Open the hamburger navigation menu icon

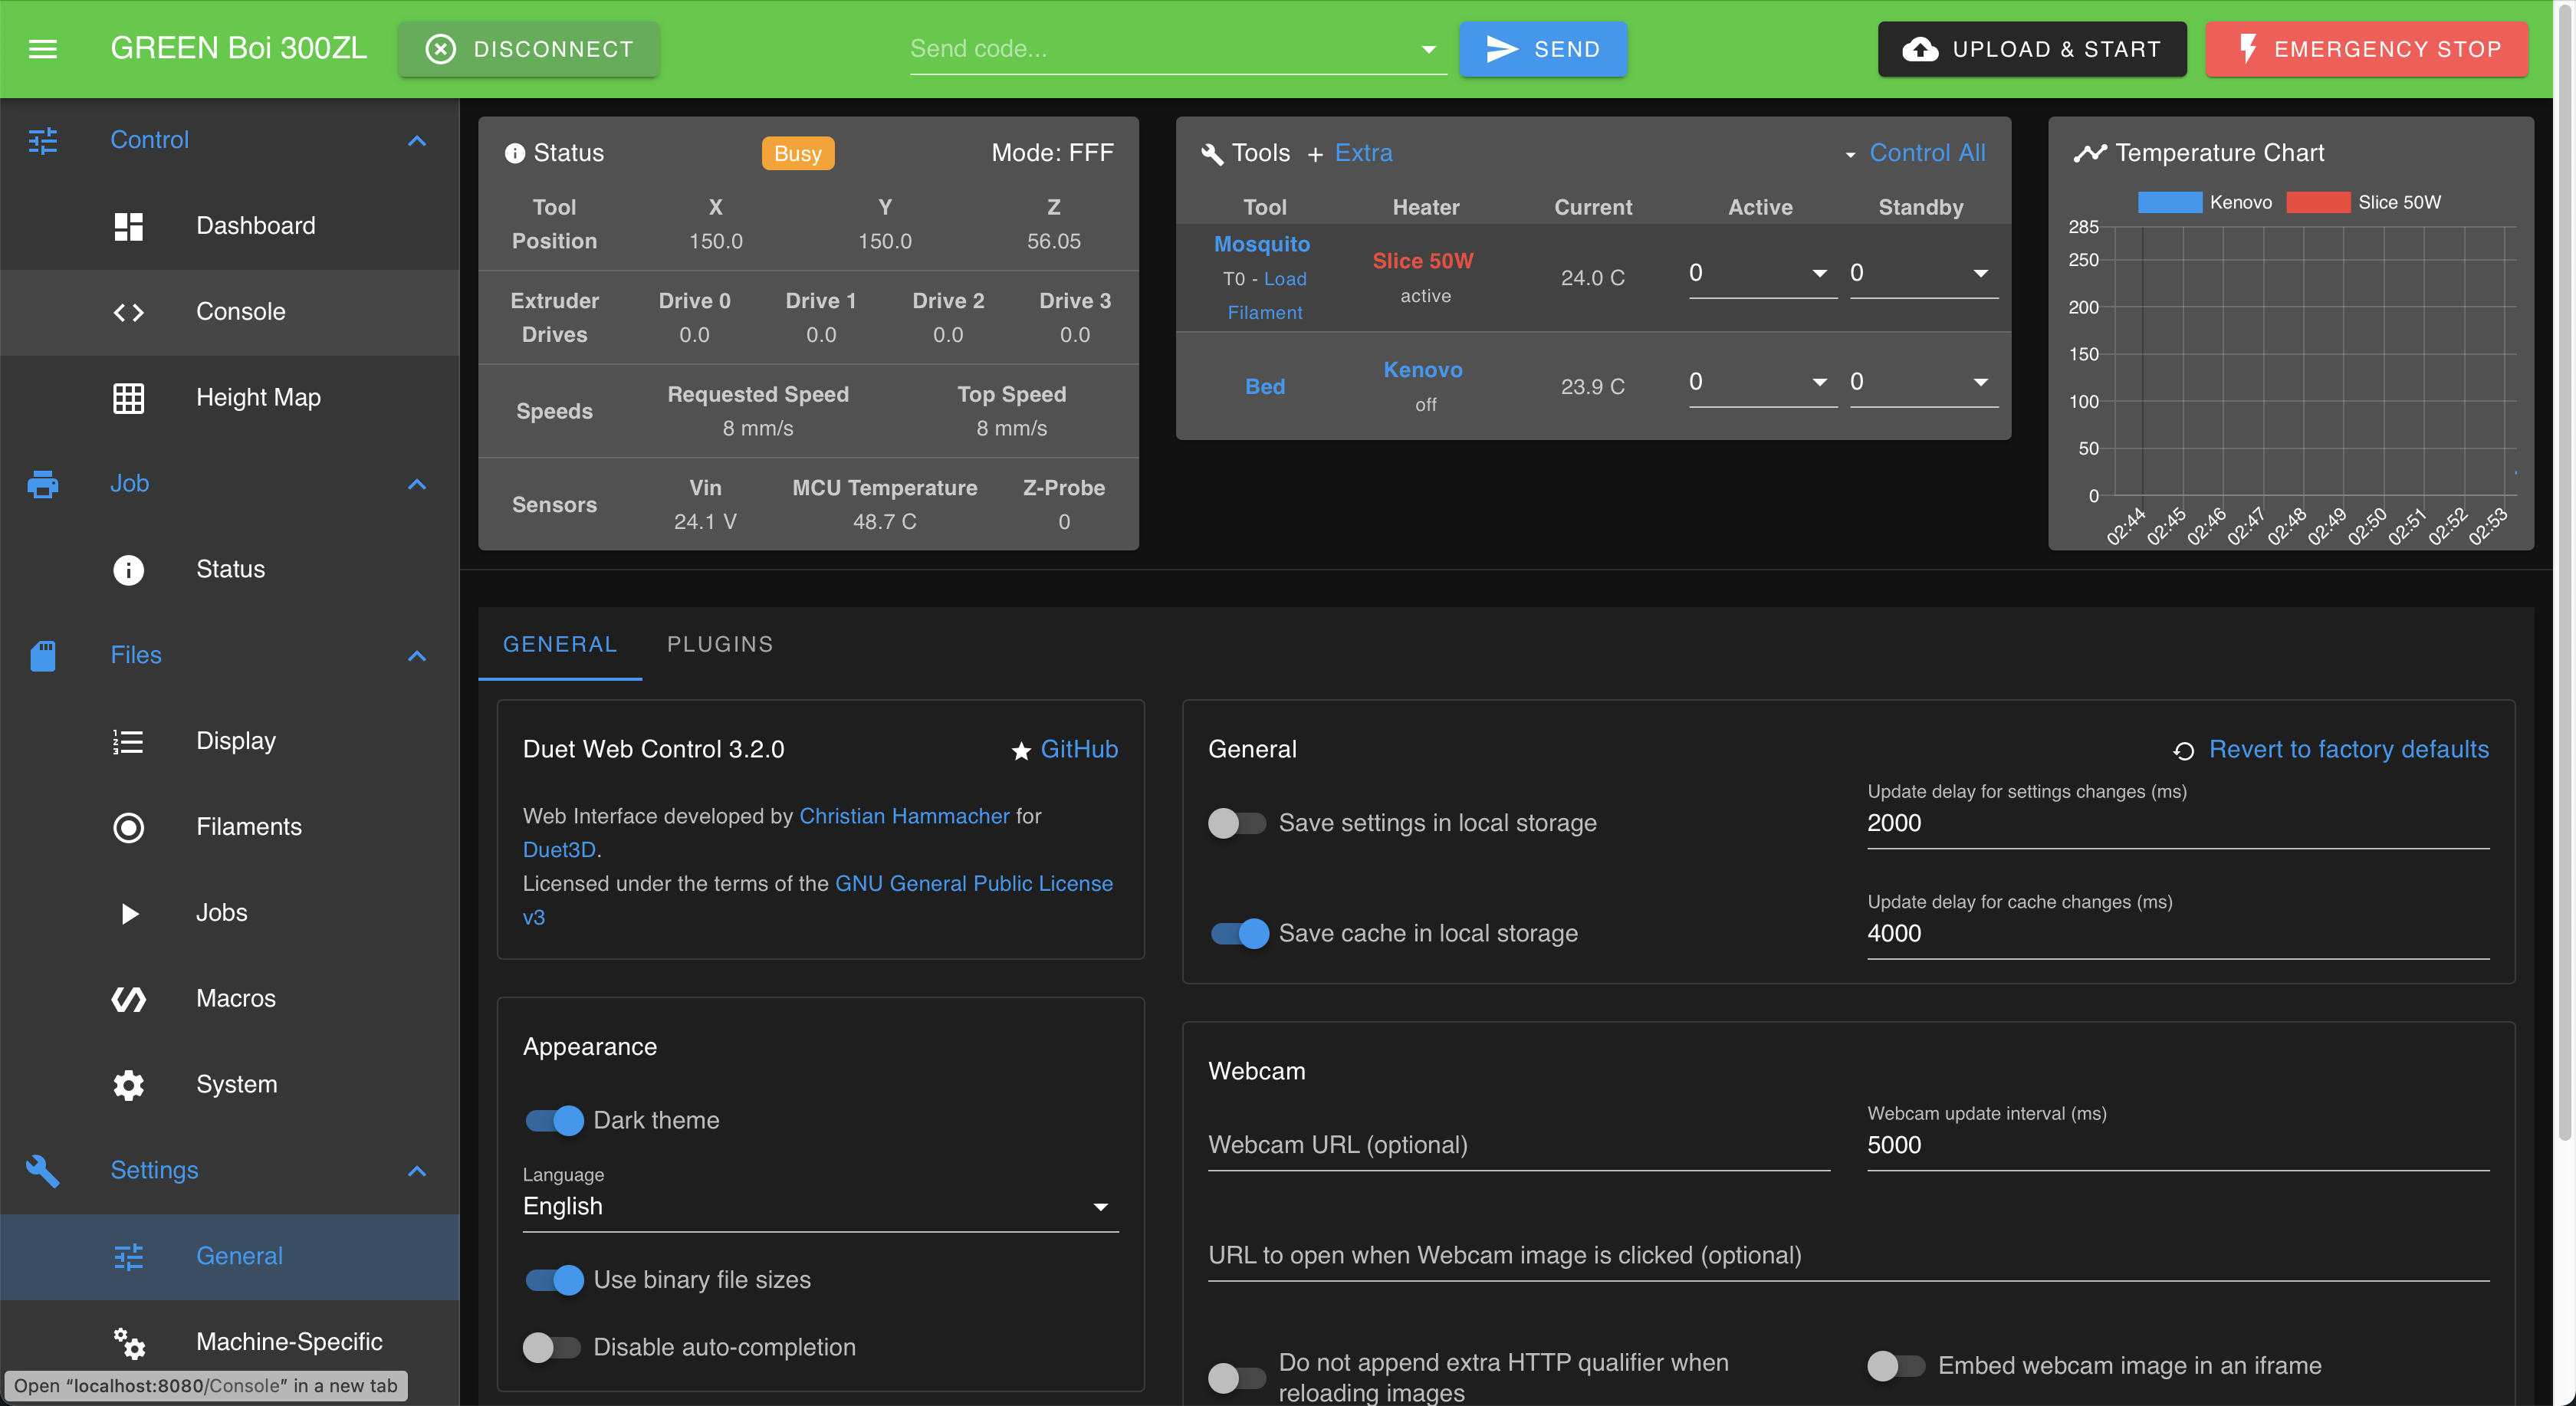[x=42, y=48]
